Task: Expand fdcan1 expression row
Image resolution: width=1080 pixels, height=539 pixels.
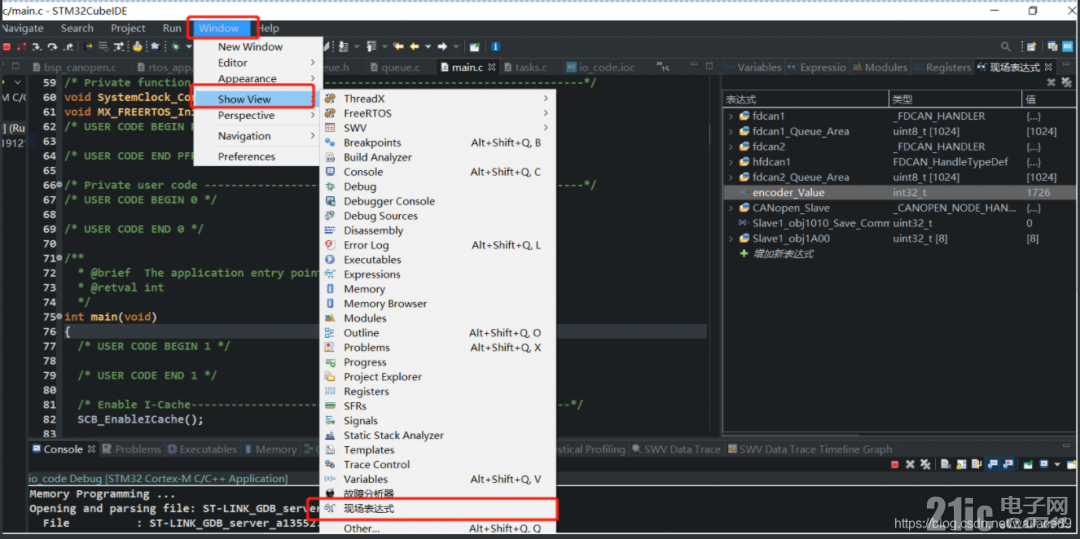Action: coord(730,116)
